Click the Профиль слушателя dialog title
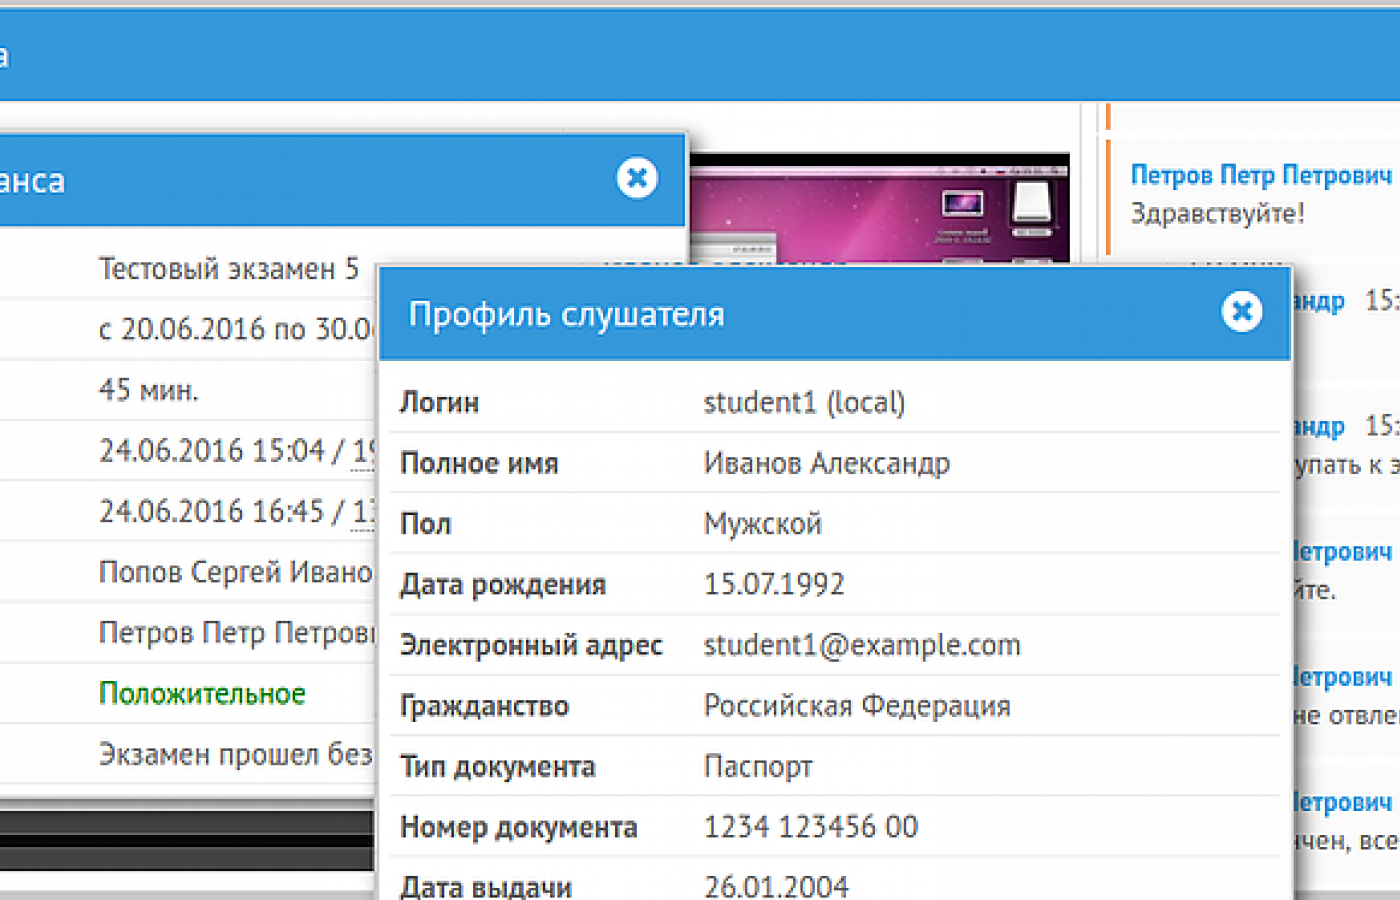 pyautogui.click(x=566, y=314)
